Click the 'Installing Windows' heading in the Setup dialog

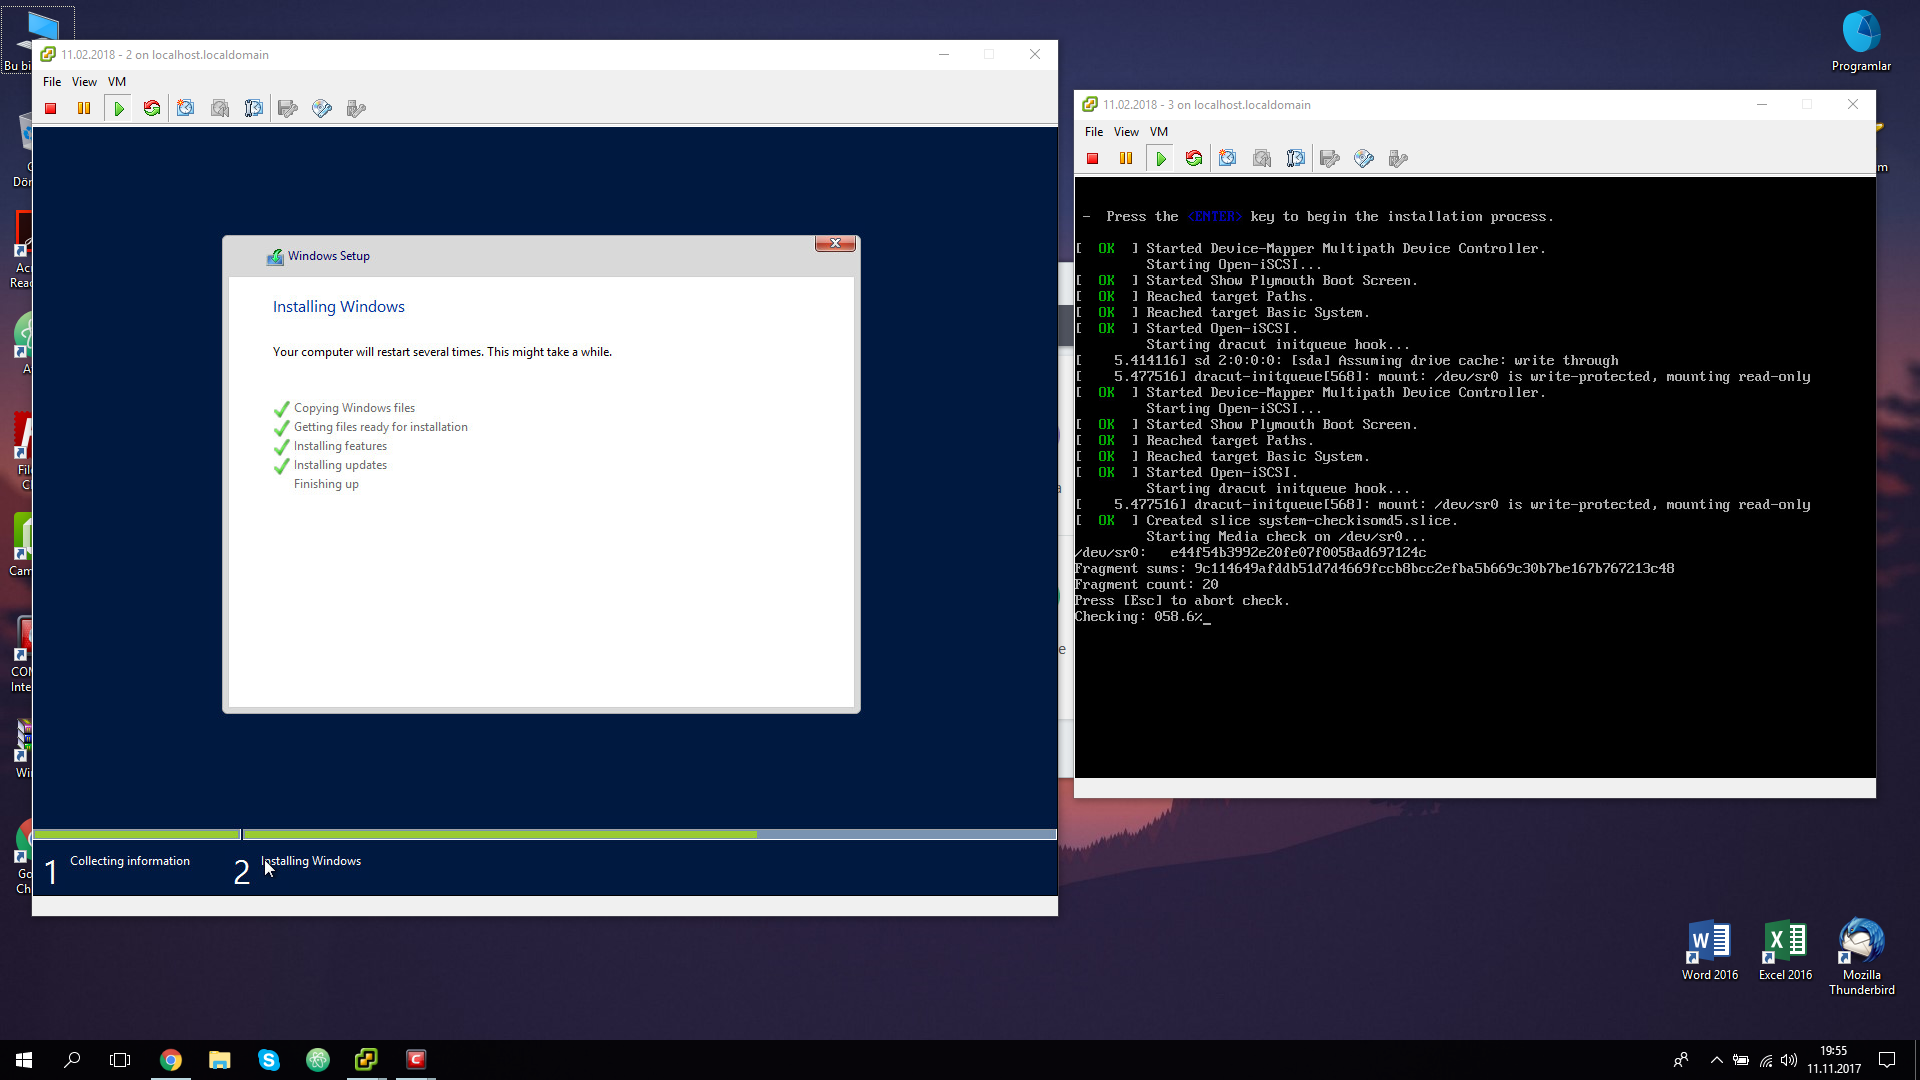coord(339,307)
